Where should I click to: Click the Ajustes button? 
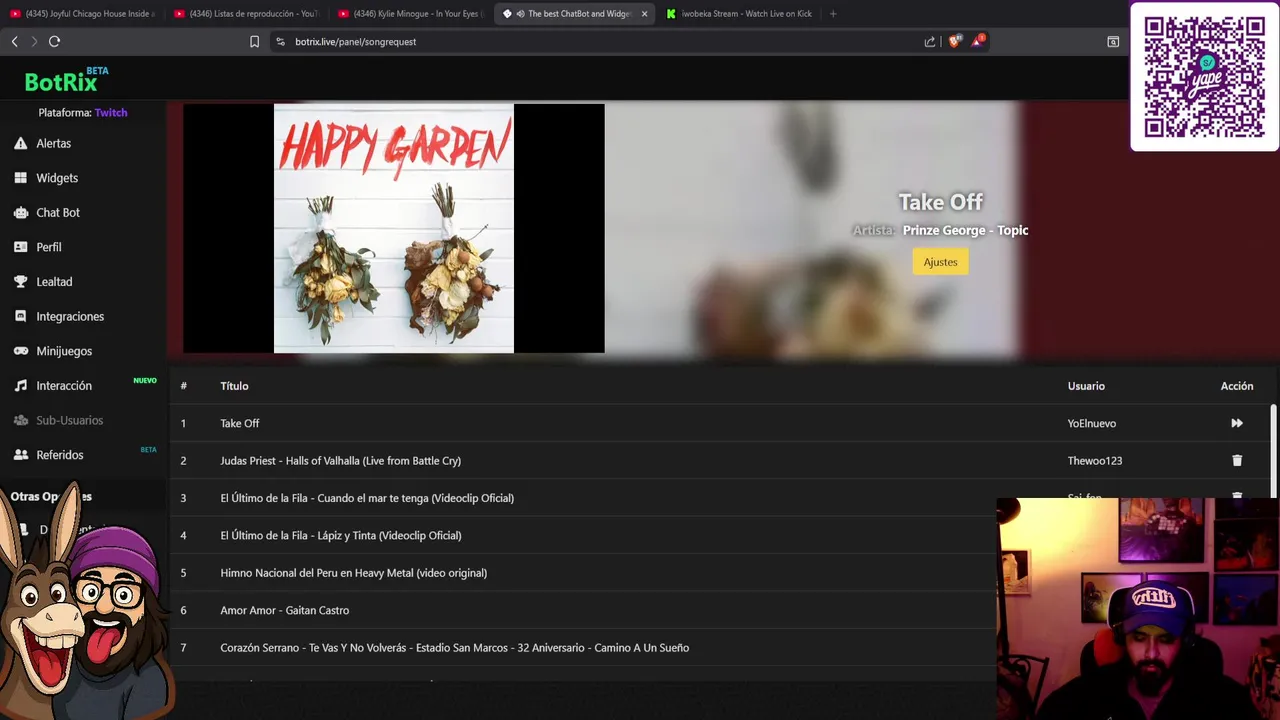tap(940, 262)
